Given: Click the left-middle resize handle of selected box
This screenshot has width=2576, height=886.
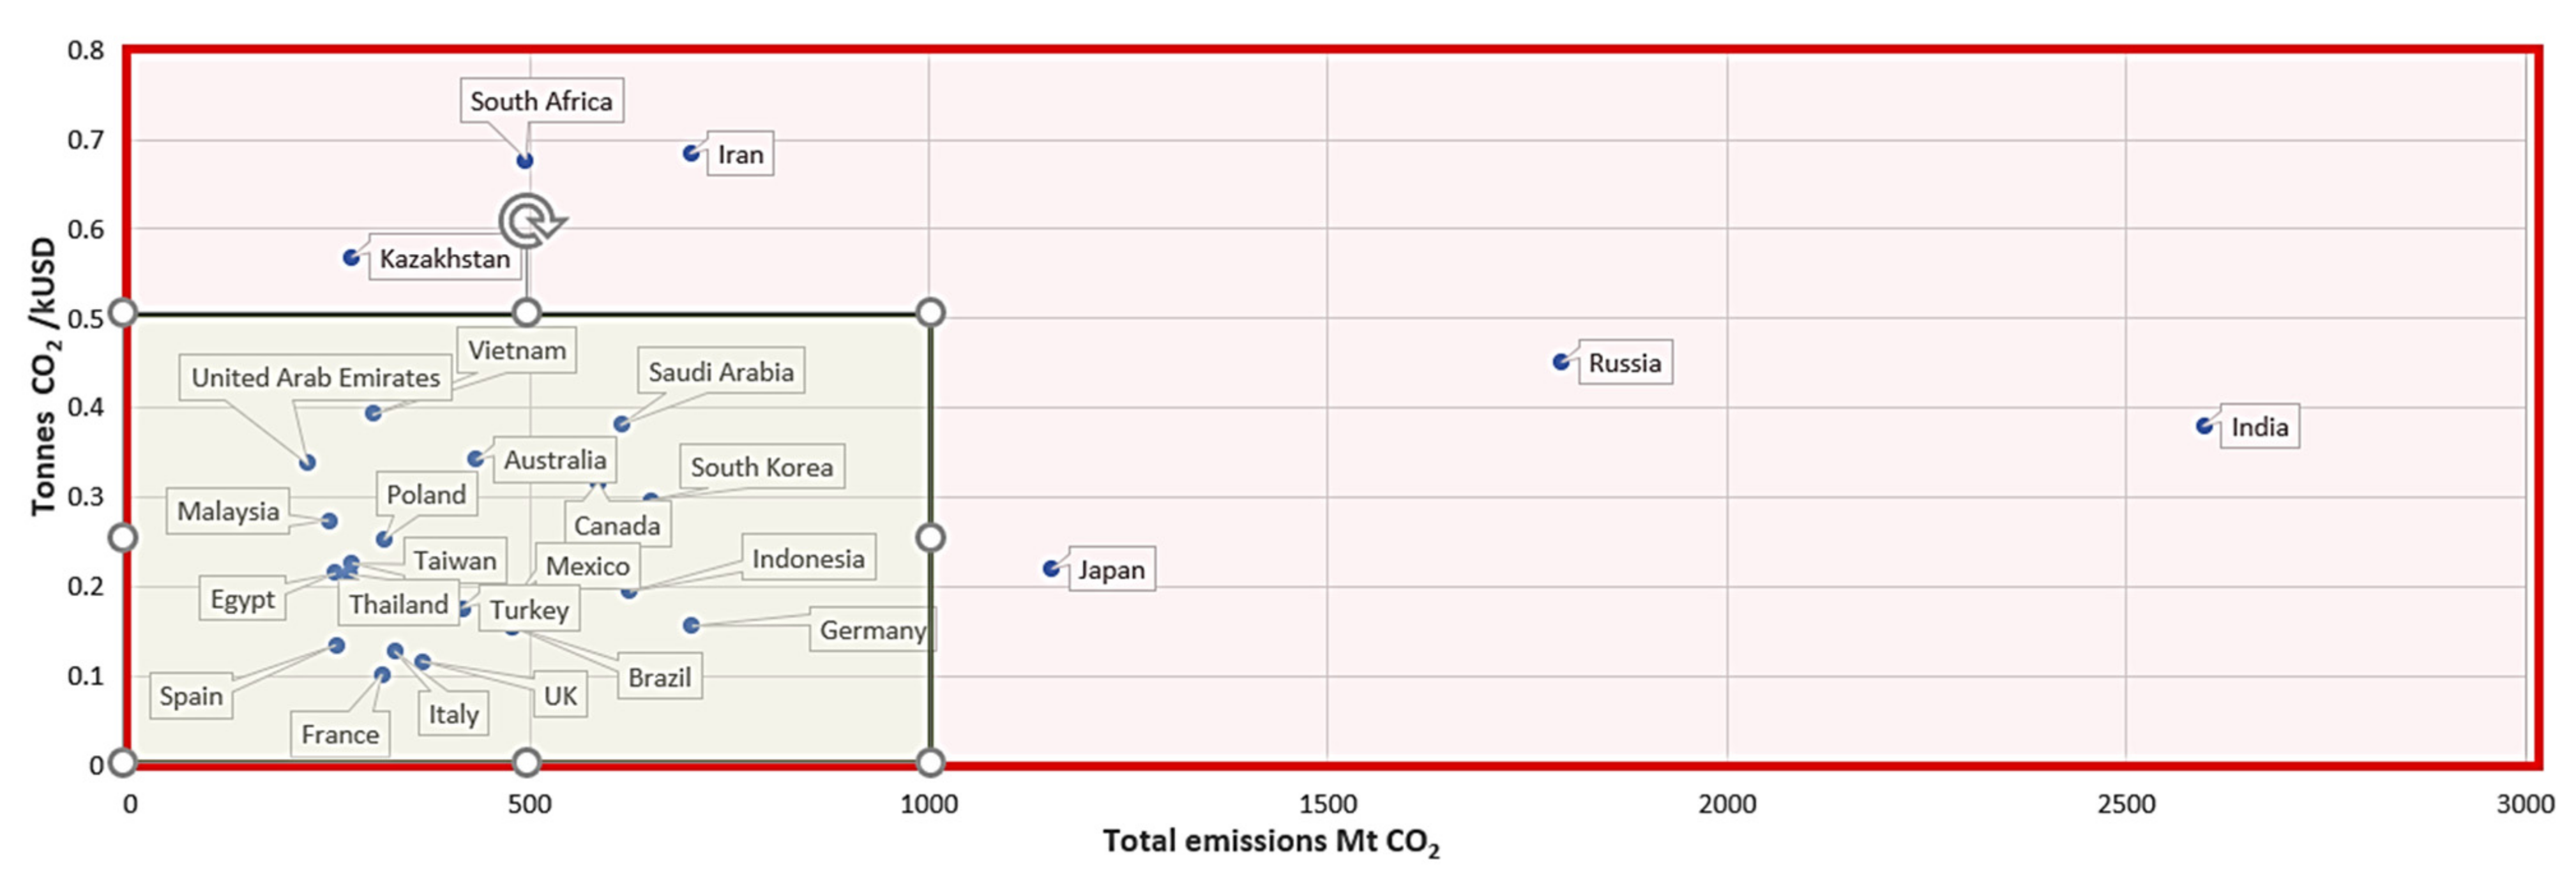Looking at the screenshot, I should click(x=122, y=538).
